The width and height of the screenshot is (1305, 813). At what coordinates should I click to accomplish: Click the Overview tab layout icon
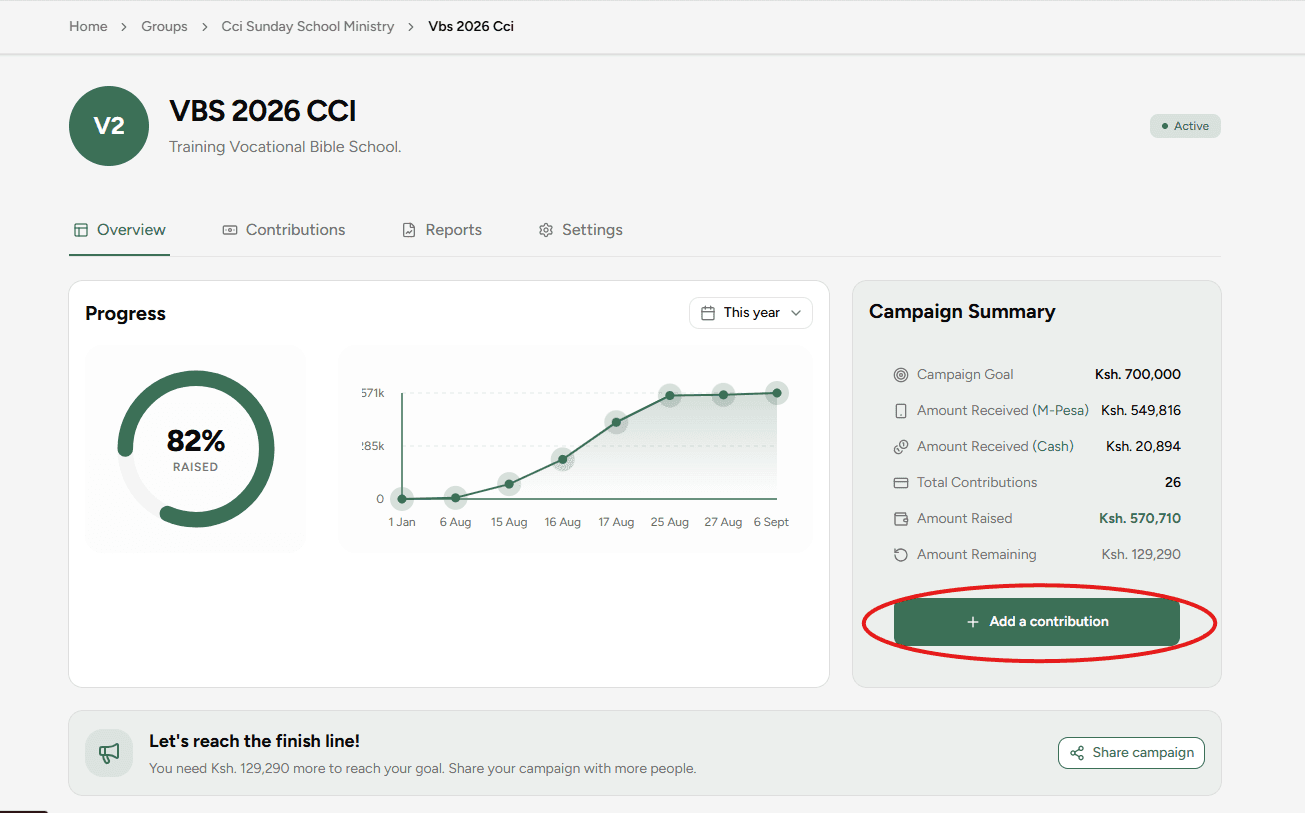tap(81, 230)
